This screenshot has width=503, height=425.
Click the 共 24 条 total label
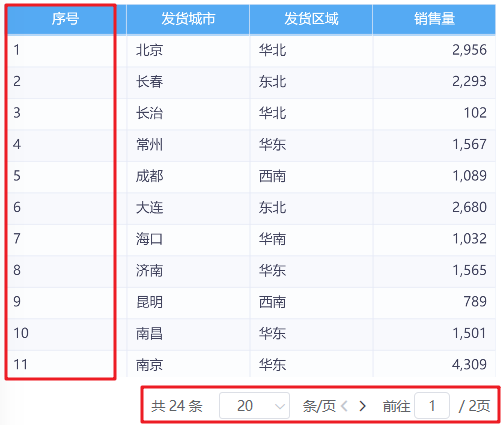tap(177, 406)
